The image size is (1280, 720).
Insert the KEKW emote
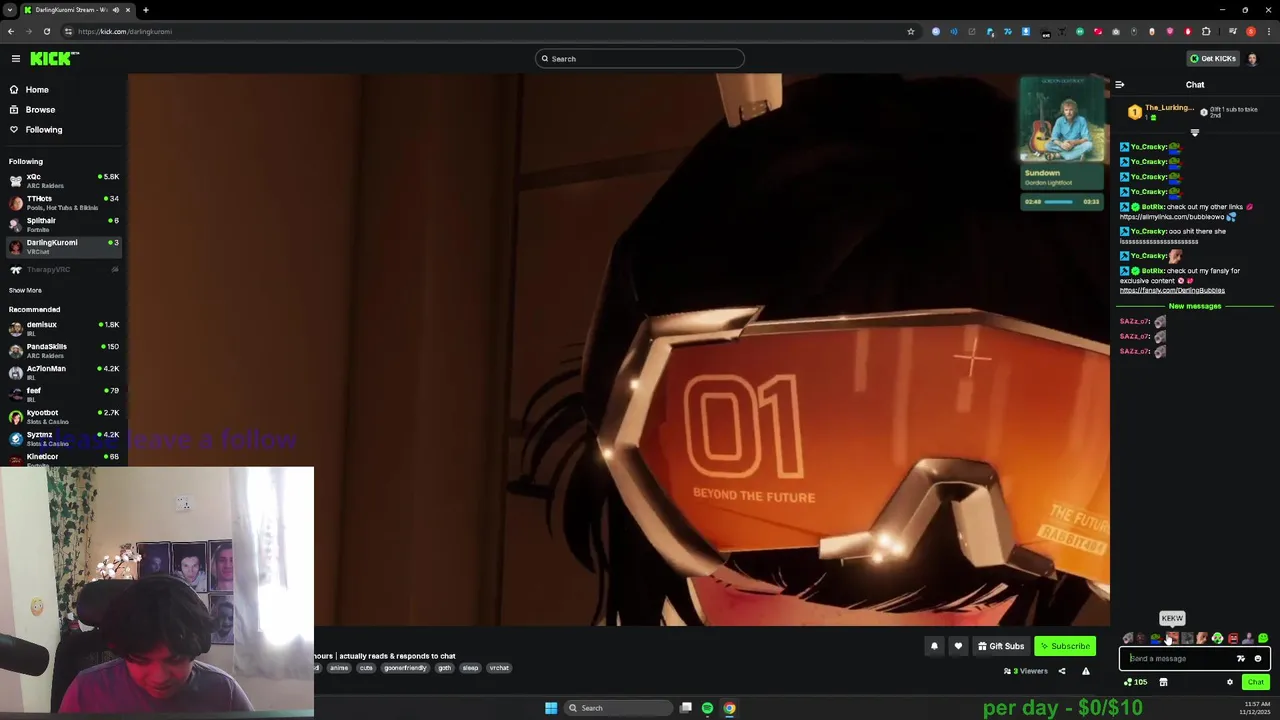click(1172, 638)
